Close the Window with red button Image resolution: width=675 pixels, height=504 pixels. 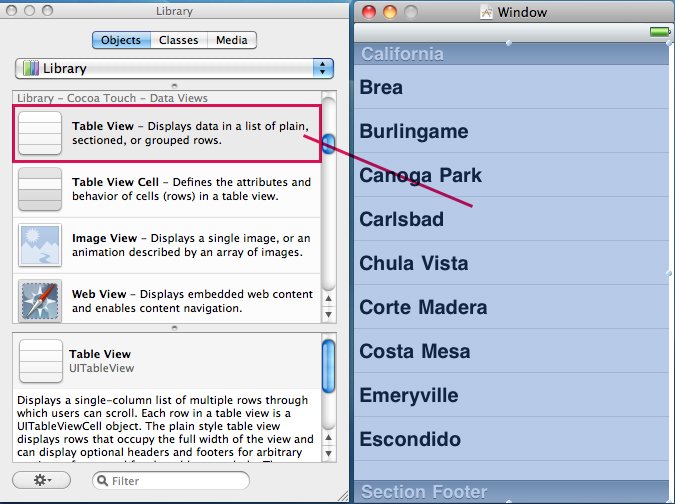tap(369, 12)
